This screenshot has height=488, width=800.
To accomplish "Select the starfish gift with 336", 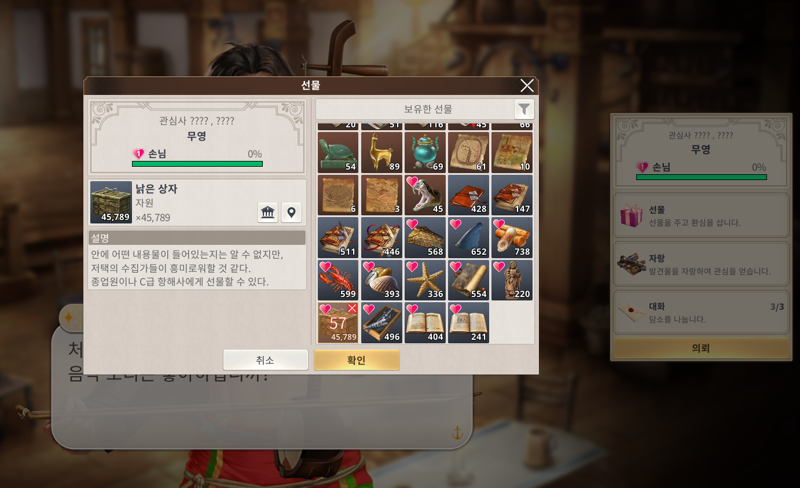I will click(x=424, y=280).
